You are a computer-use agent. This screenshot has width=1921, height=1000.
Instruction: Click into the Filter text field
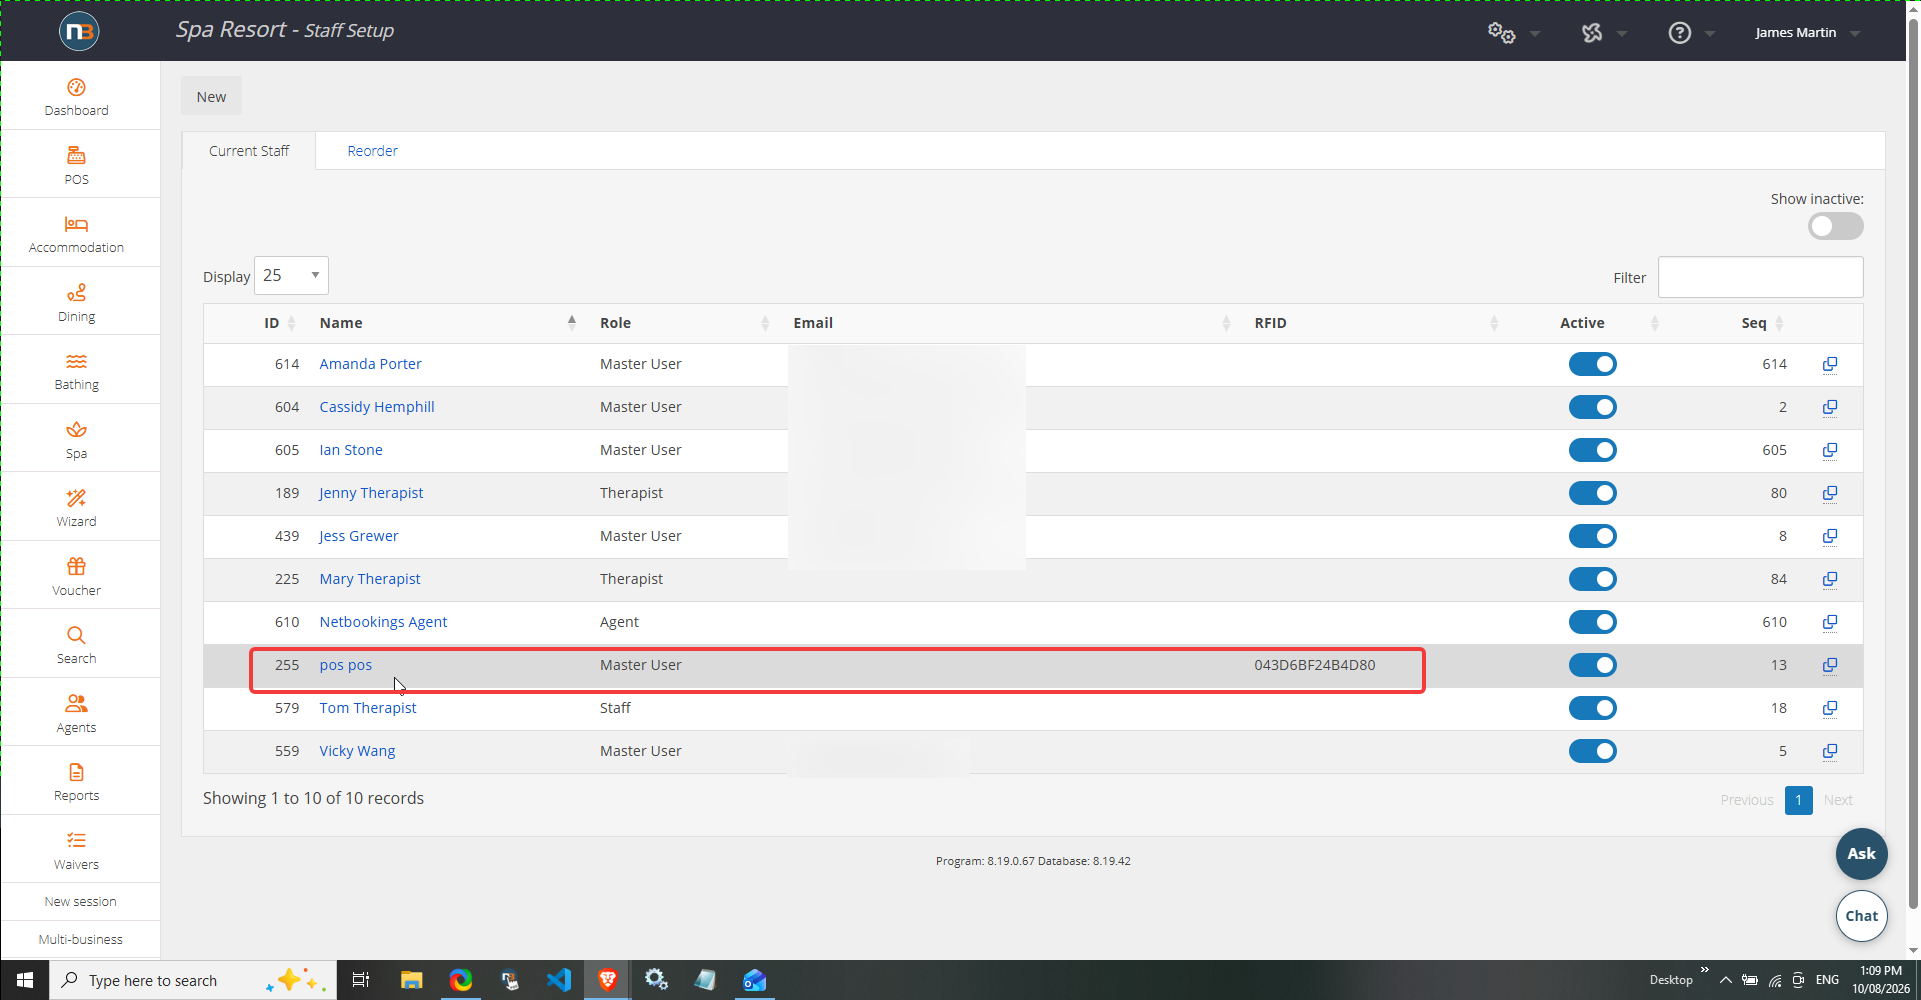pyautogui.click(x=1760, y=277)
